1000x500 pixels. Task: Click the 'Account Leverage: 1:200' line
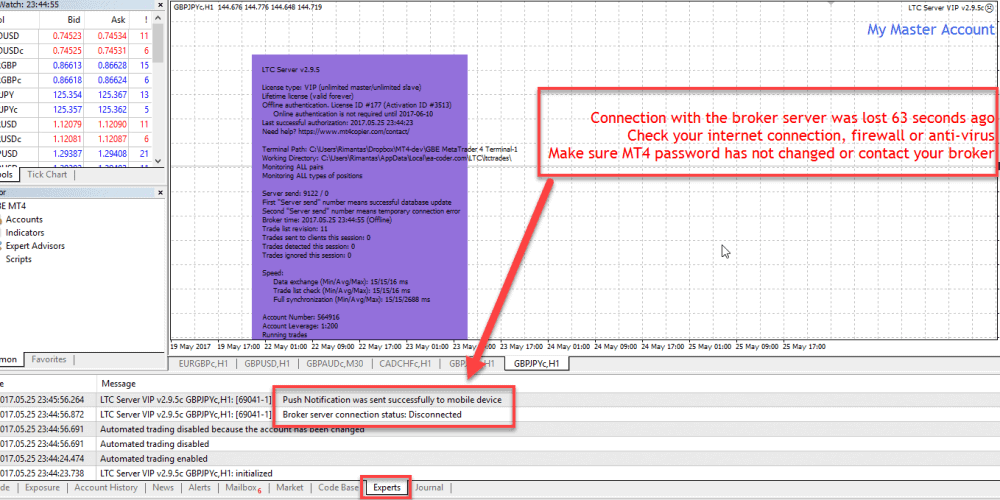298,325
